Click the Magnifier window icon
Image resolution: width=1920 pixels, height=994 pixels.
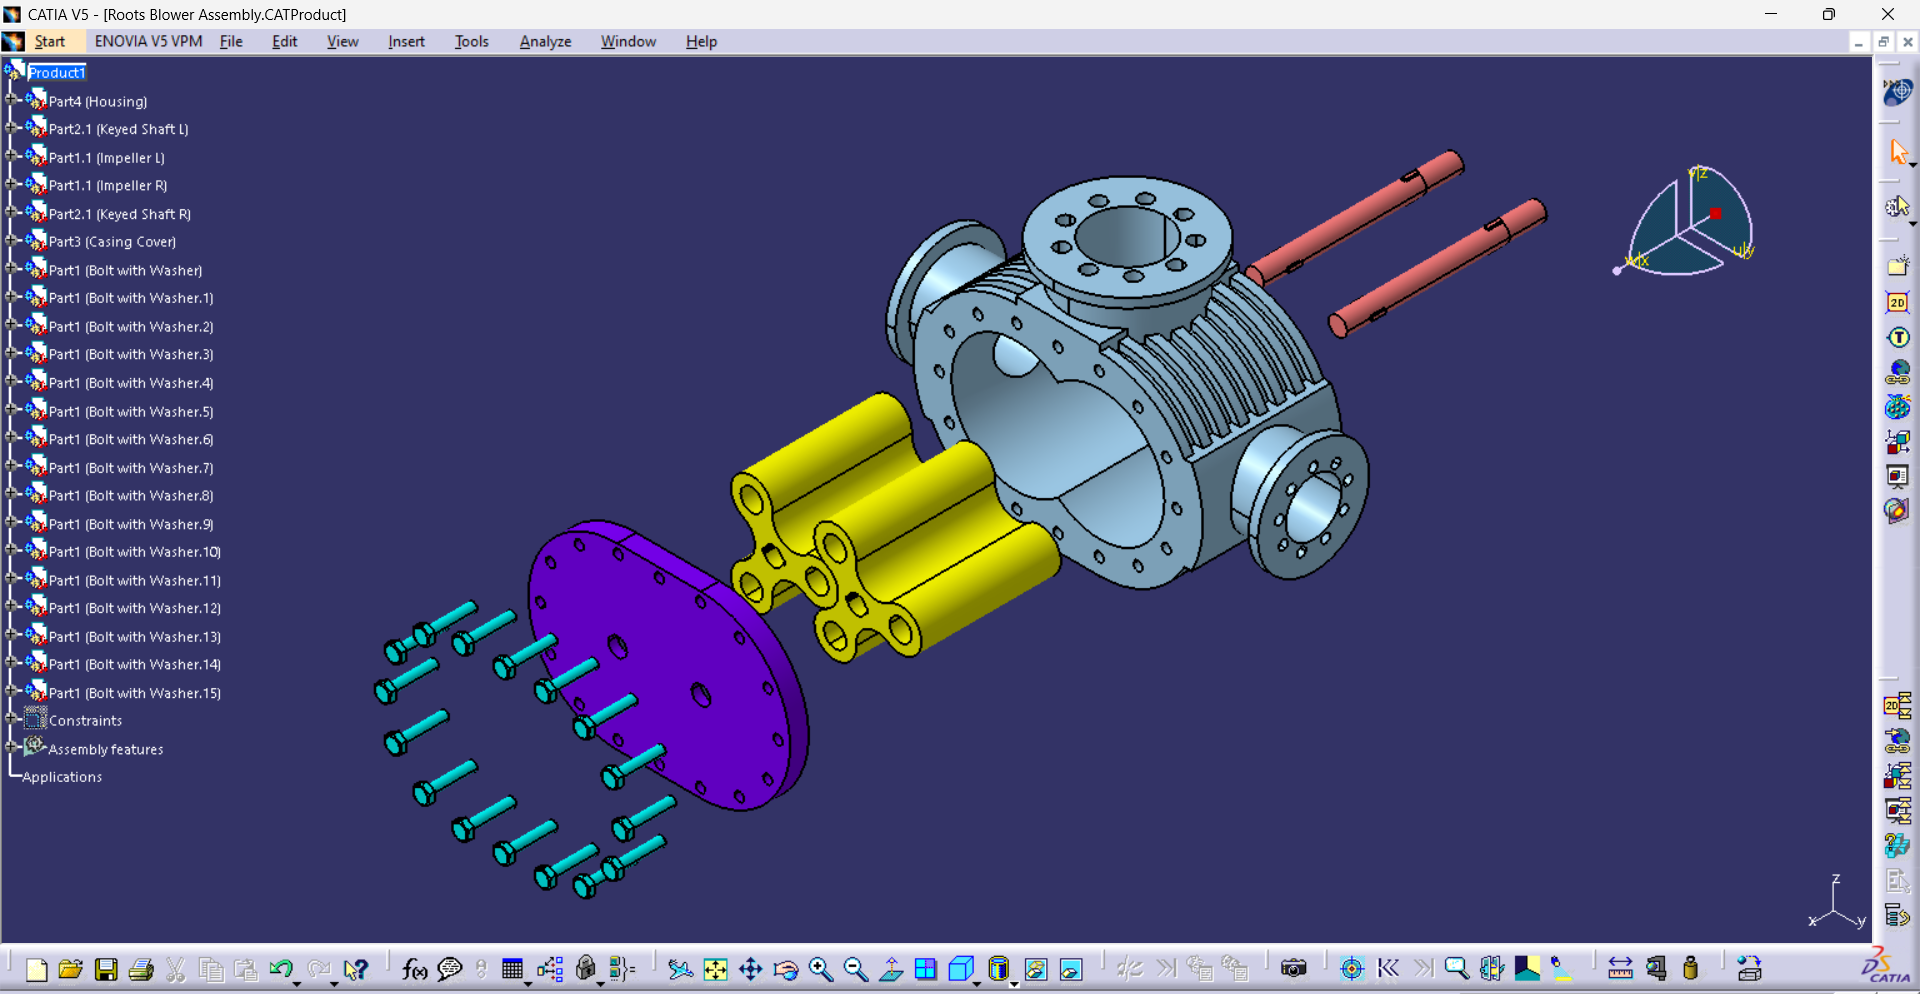tap(1456, 969)
